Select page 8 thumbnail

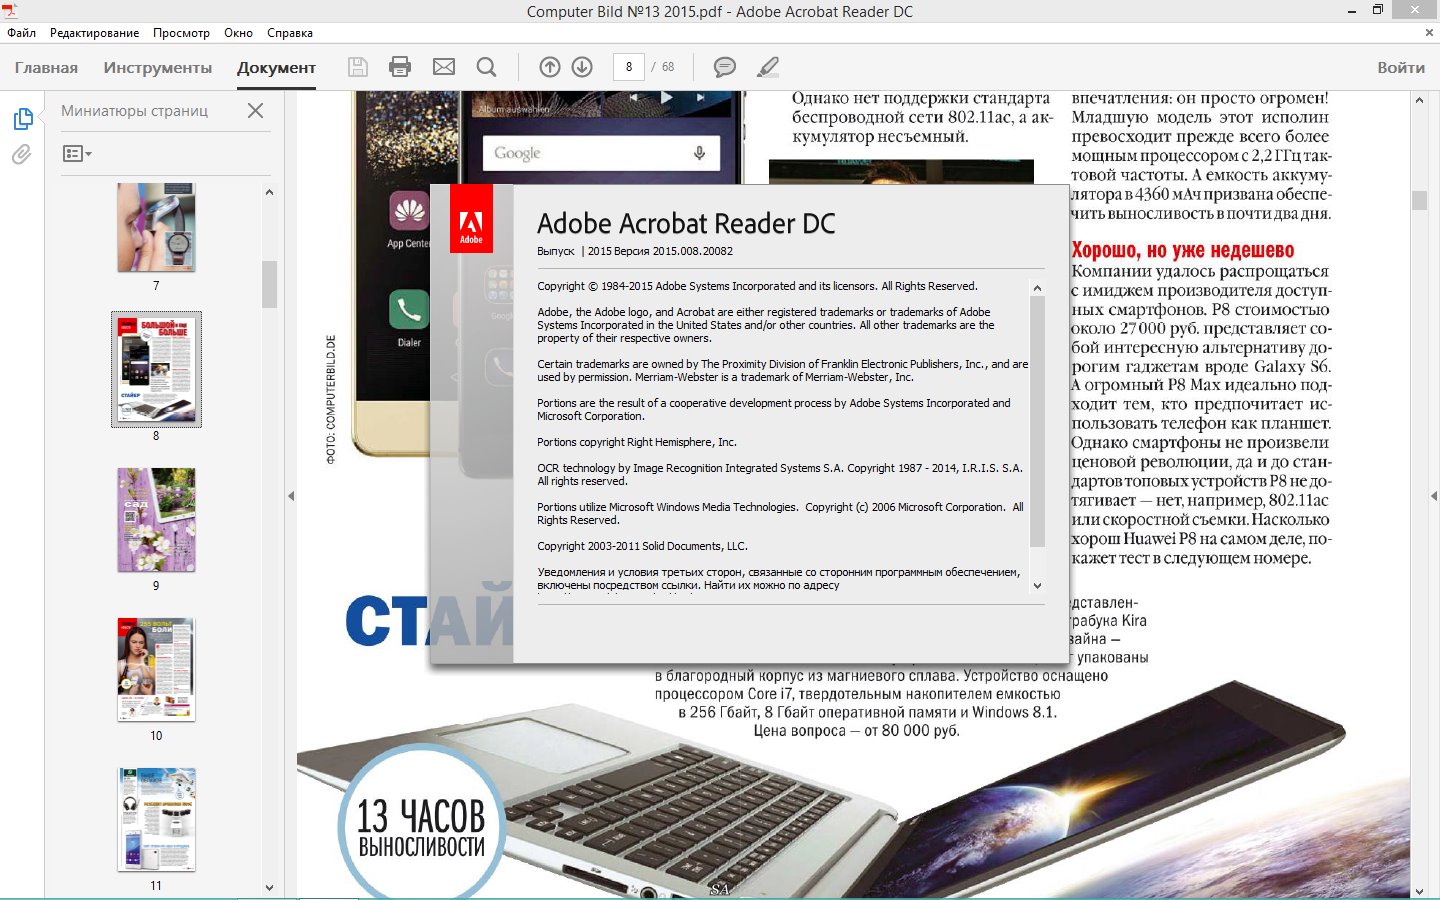[x=156, y=369]
